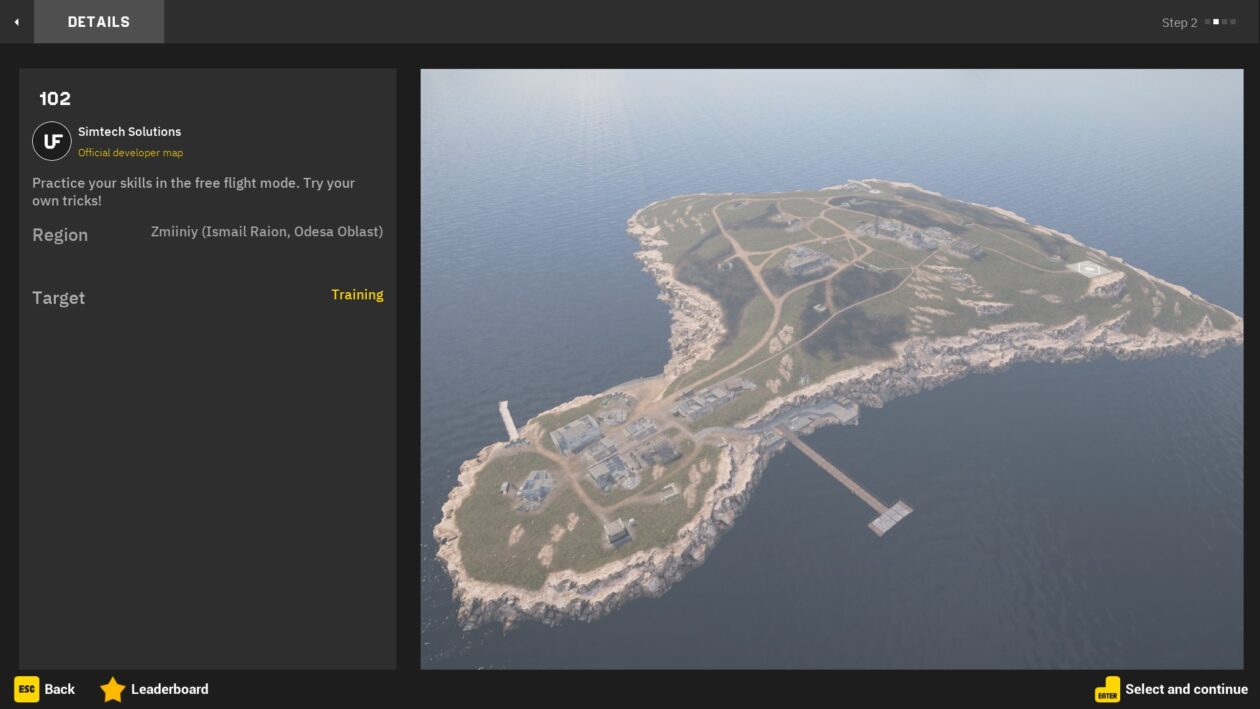The height and width of the screenshot is (709, 1260).
Task: Click the map title 102
Action: tap(55, 99)
